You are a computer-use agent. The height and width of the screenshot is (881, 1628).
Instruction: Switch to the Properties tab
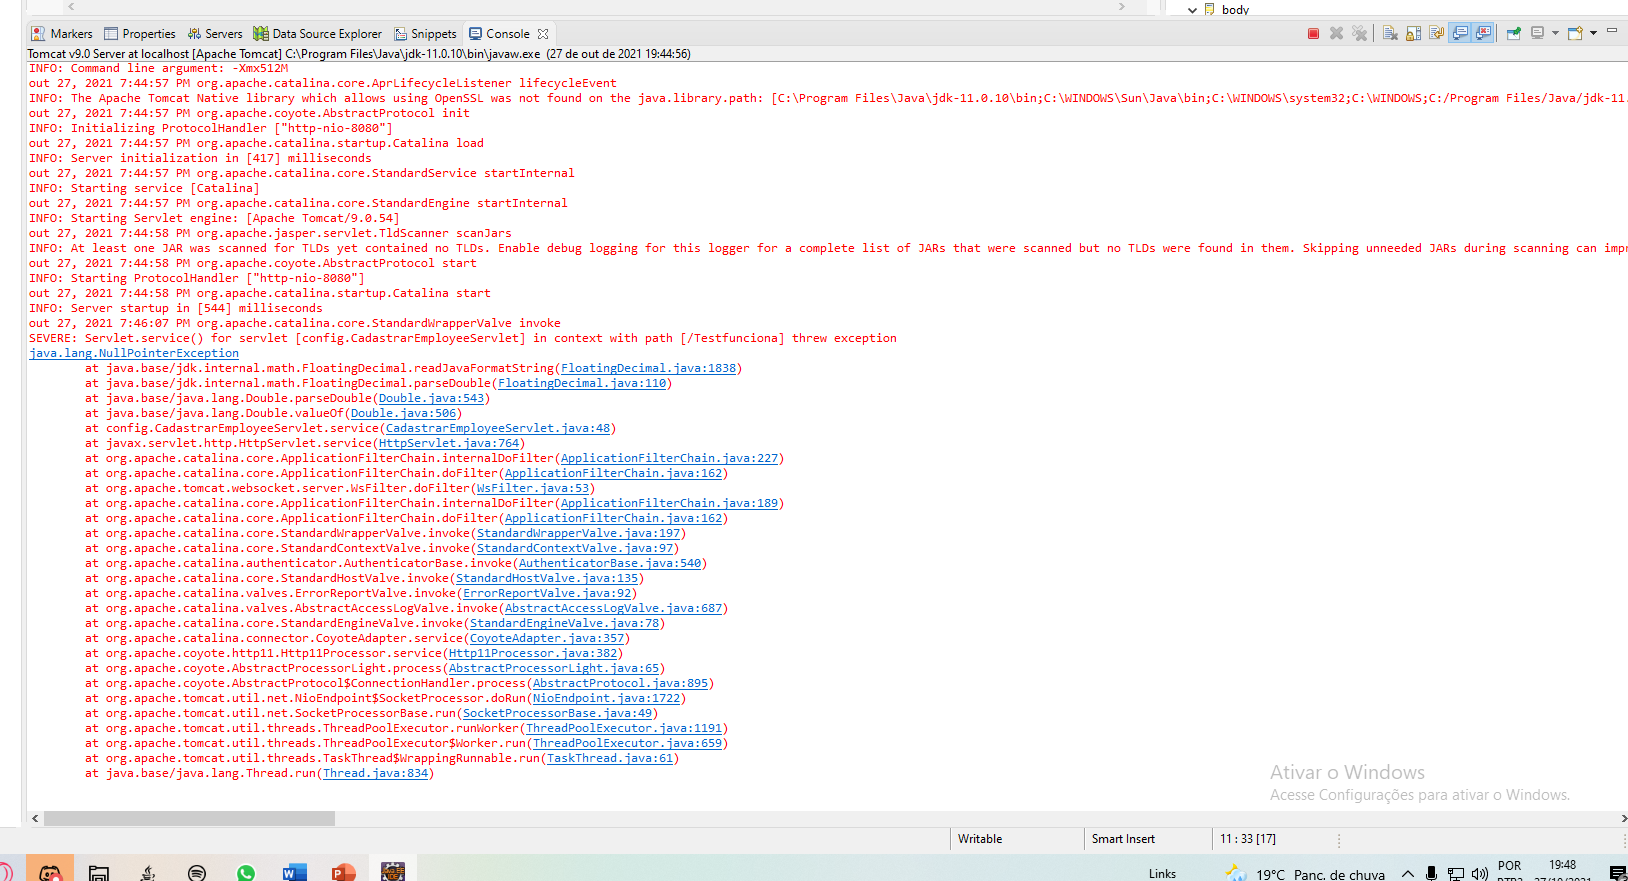pos(140,34)
